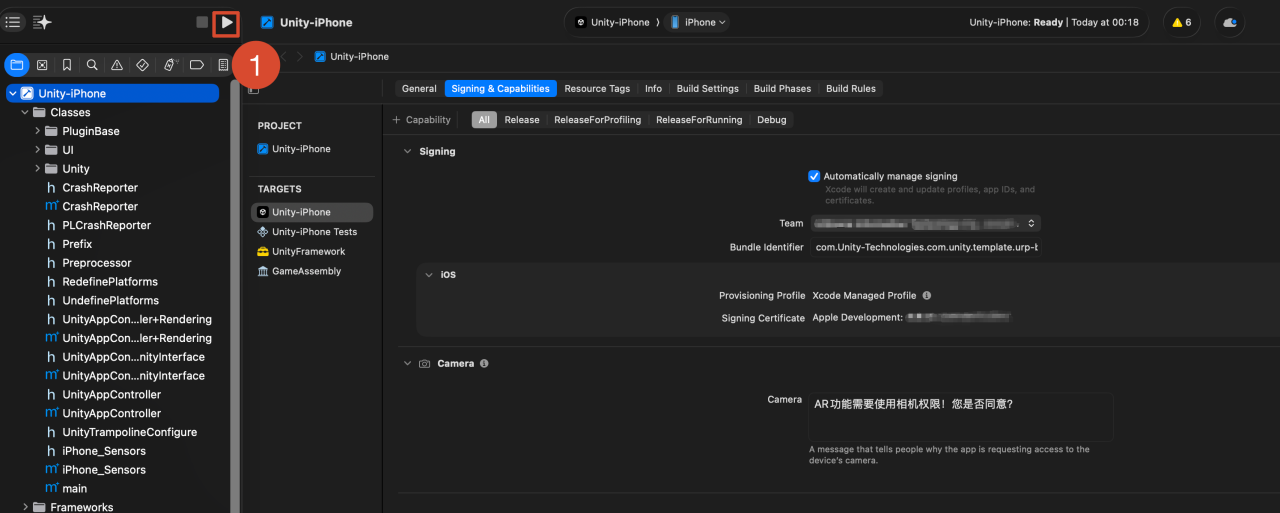
Task: Select the ReleaseForProfiling configuration filter
Action: (598, 120)
